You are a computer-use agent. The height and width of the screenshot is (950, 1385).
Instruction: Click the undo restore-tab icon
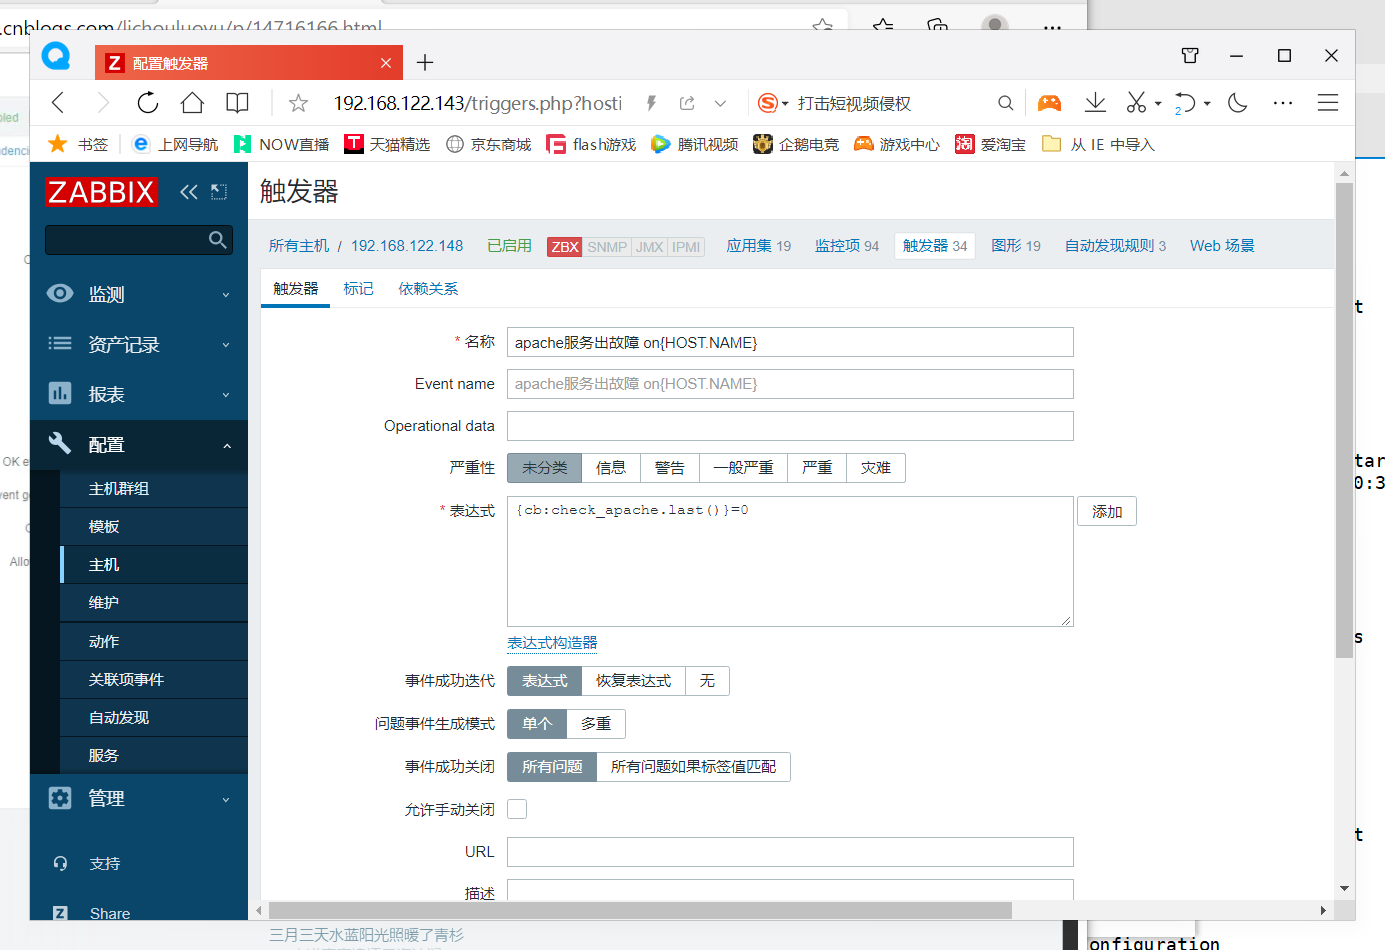[x=1185, y=103]
